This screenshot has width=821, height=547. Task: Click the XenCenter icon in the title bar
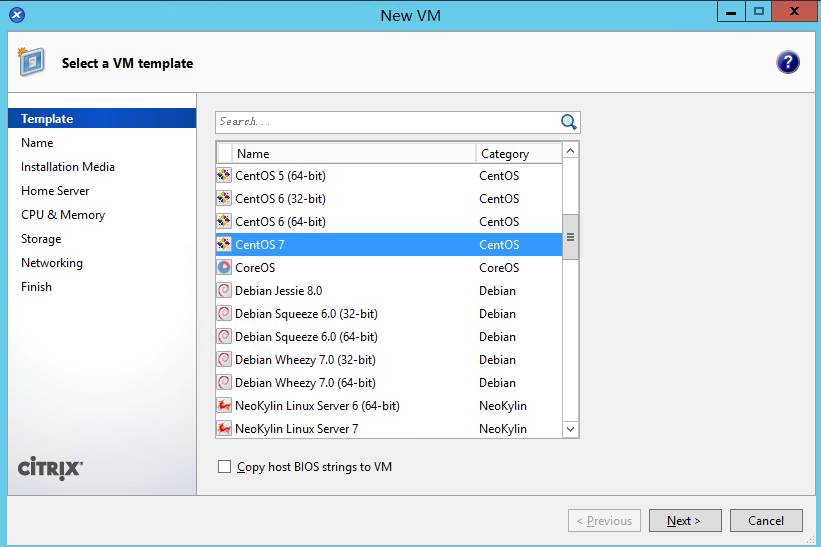click(x=17, y=15)
